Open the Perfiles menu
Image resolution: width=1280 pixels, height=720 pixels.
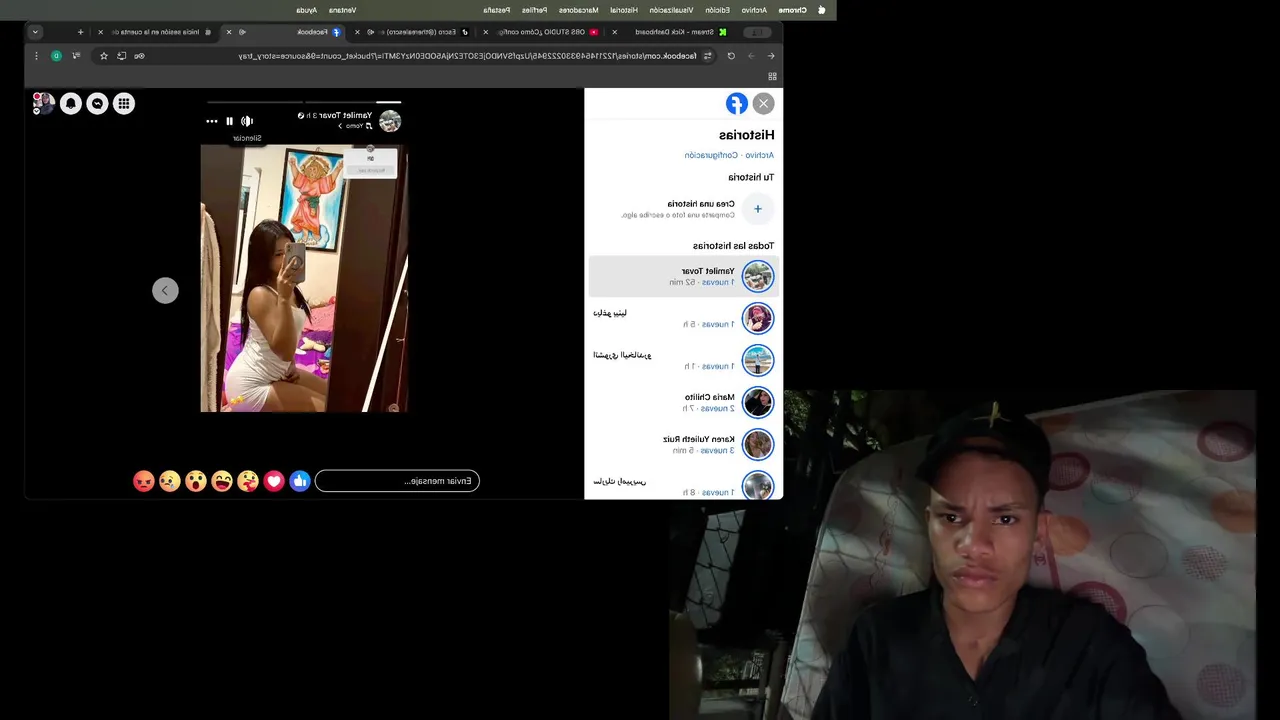pyautogui.click(x=534, y=10)
